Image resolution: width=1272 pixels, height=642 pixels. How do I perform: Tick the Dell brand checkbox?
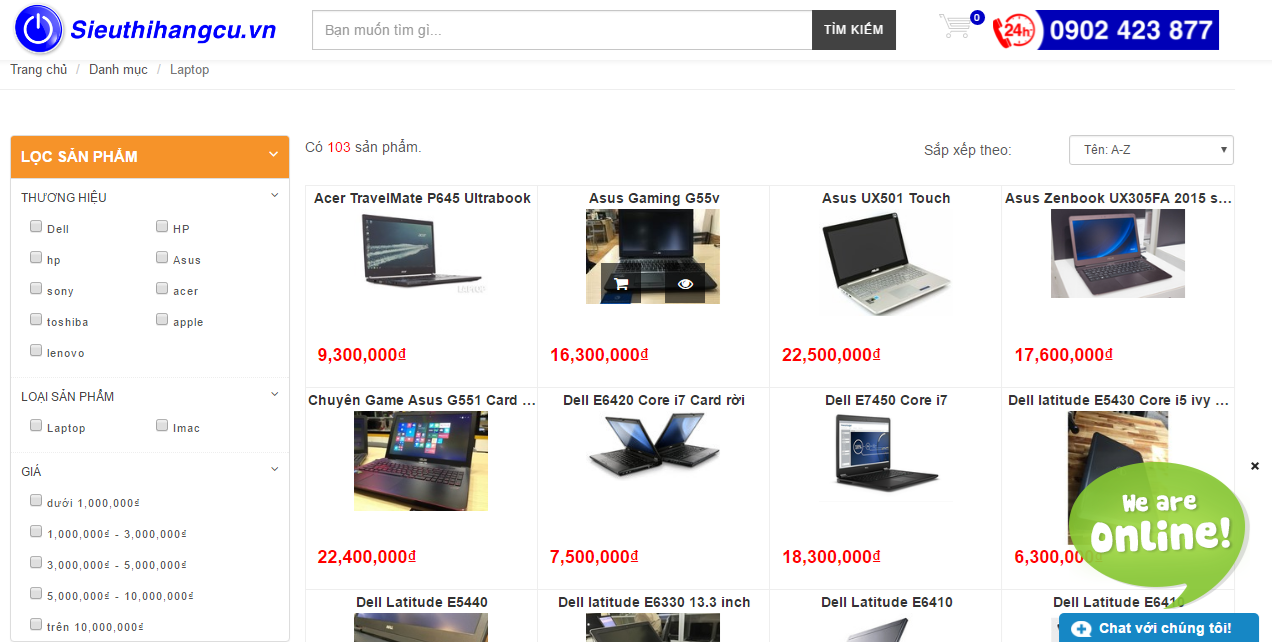click(x=36, y=227)
